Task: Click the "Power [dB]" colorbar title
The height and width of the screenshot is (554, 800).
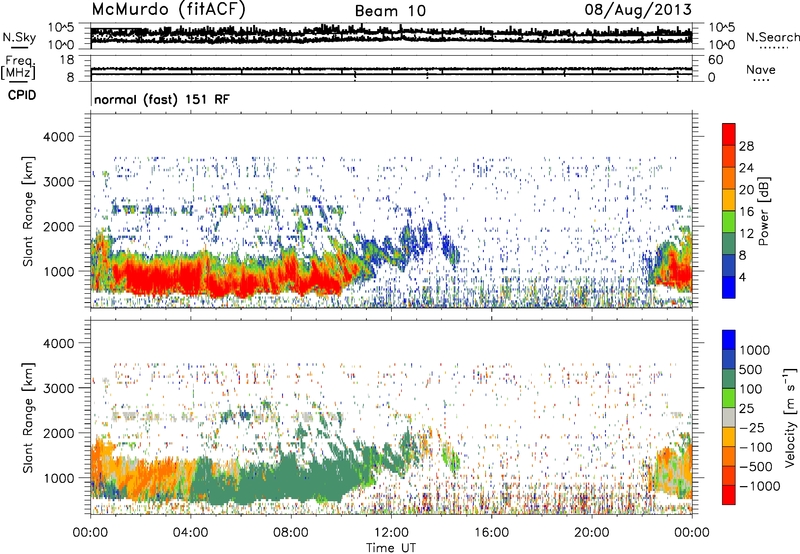Action: click(x=763, y=211)
